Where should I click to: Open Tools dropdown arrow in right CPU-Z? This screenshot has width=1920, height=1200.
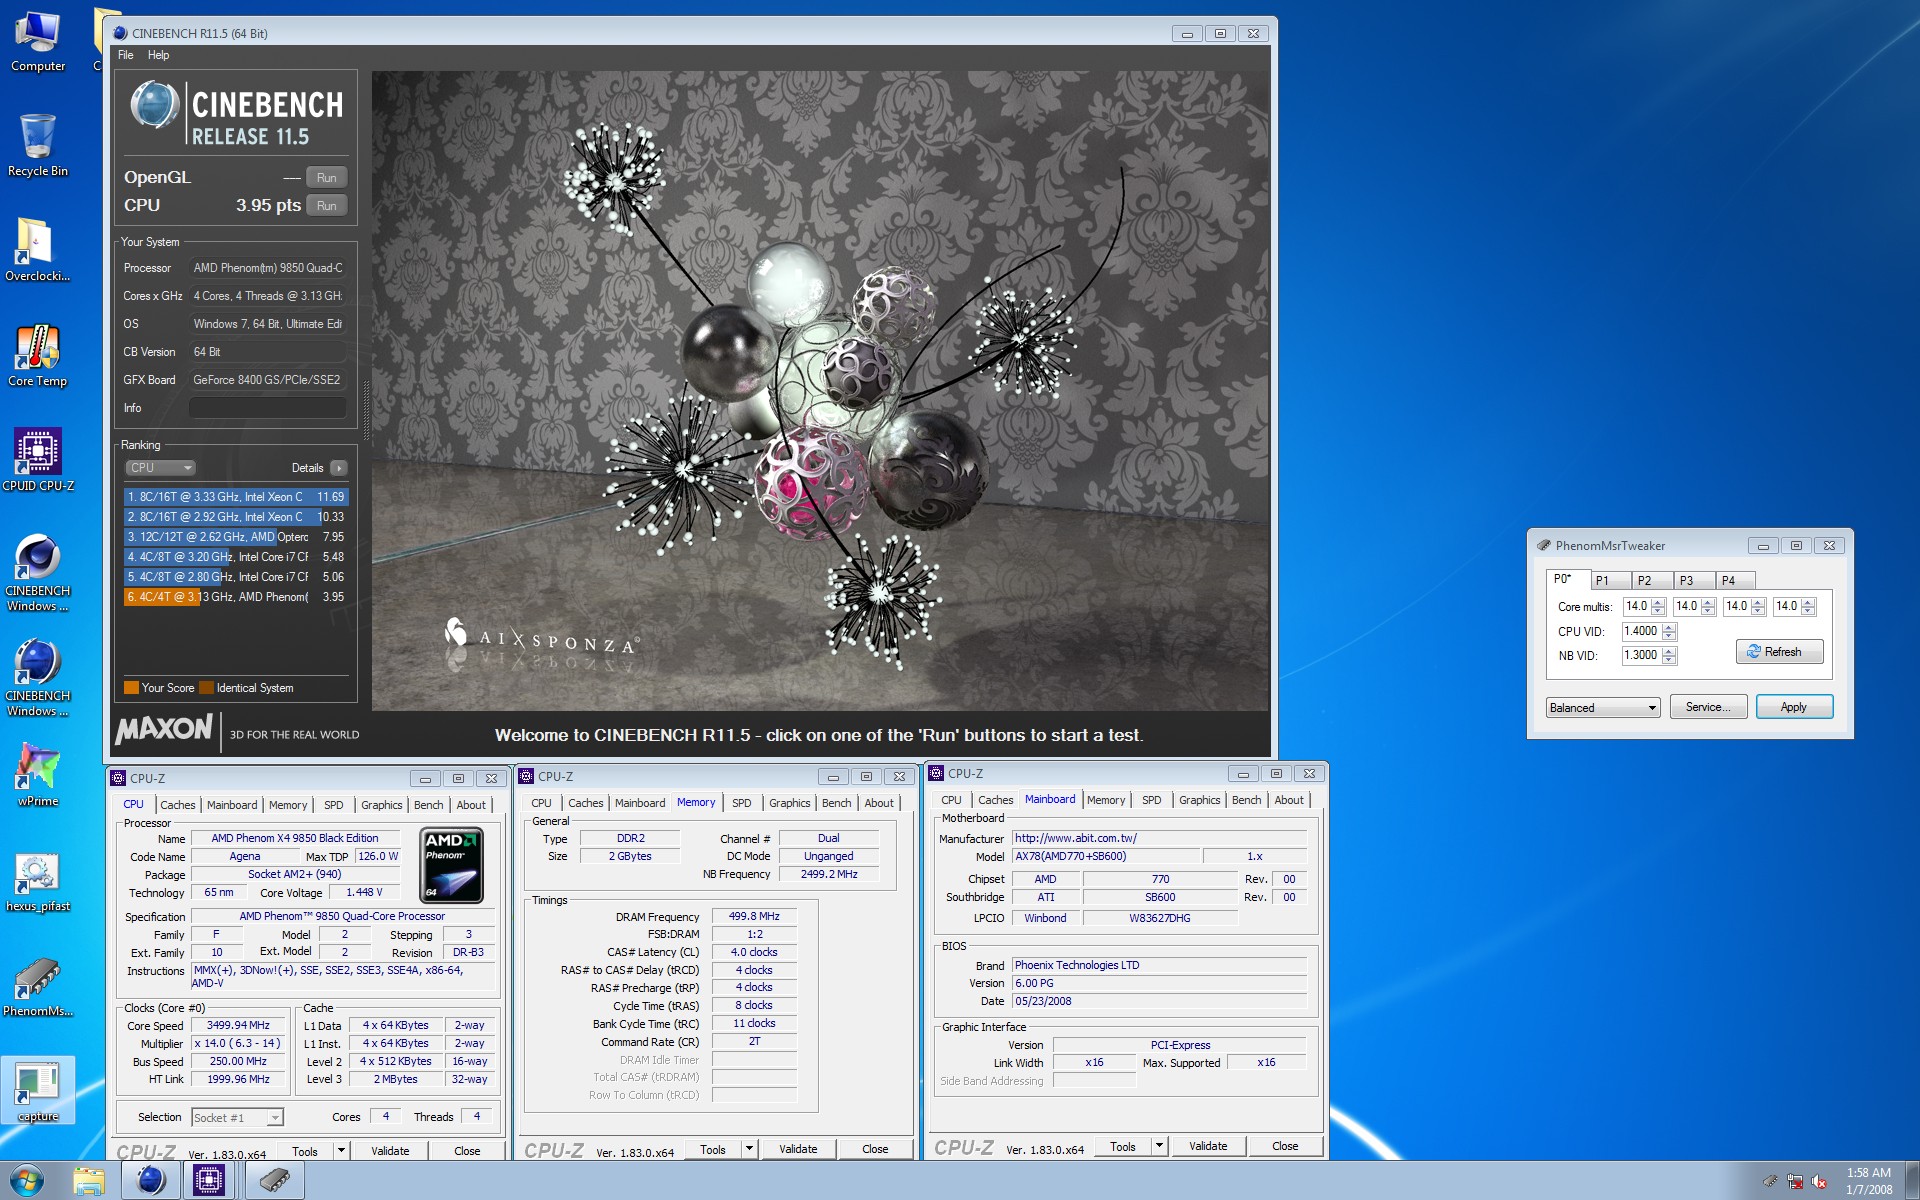tap(1159, 1146)
